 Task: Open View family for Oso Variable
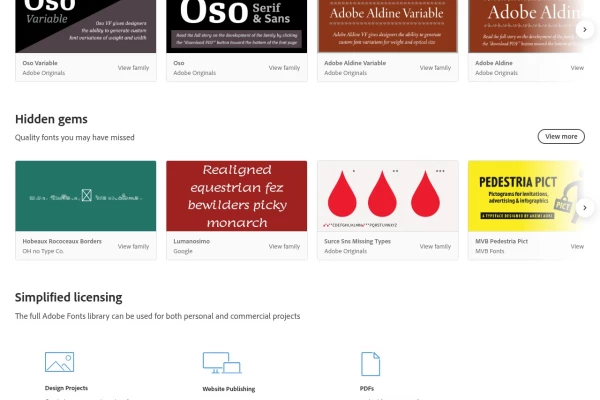pyautogui.click(x=133, y=68)
